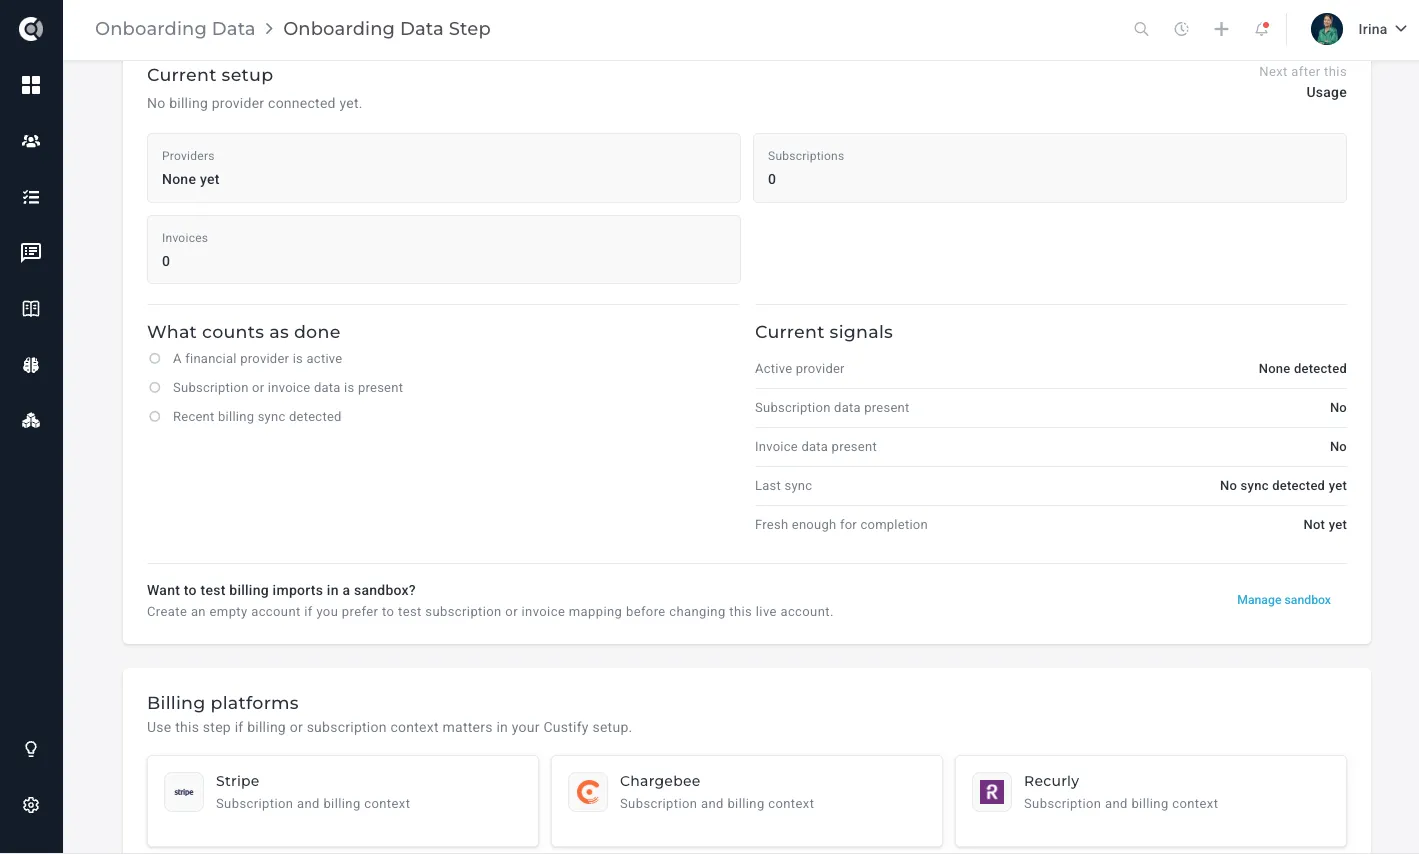The width and height of the screenshot is (1419, 854).
Task: Click the Subscriptions count card
Action: pyautogui.click(x=1050, y=168)
